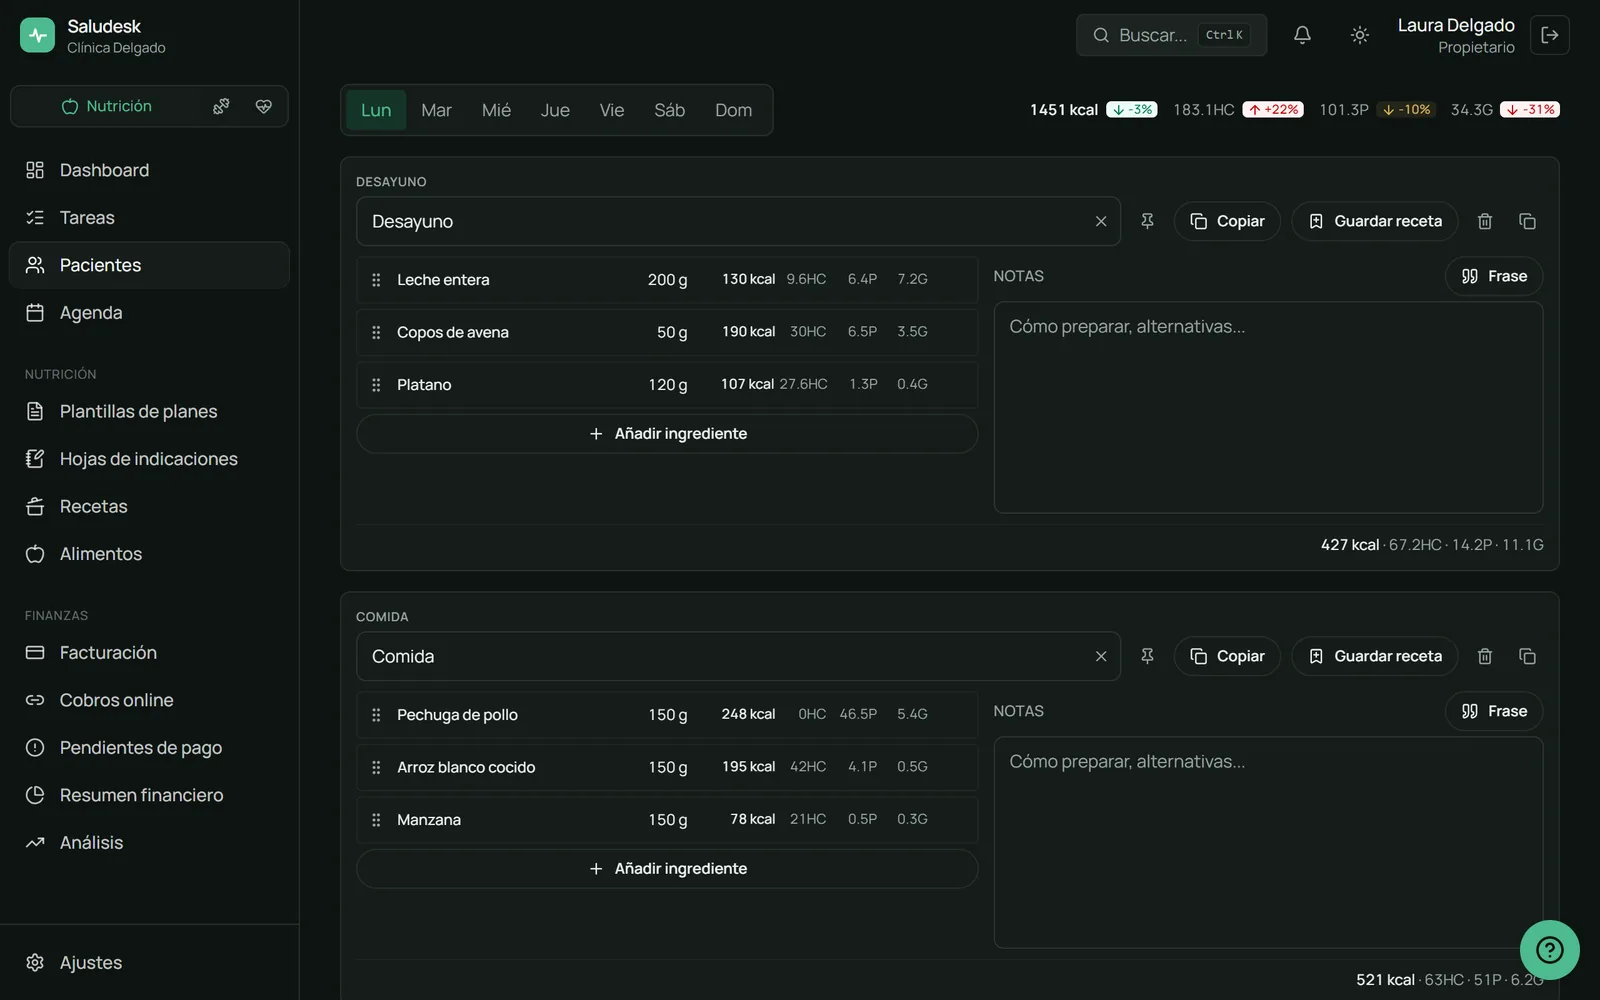
Task: Navigate to Facturación
Action: 149,653
